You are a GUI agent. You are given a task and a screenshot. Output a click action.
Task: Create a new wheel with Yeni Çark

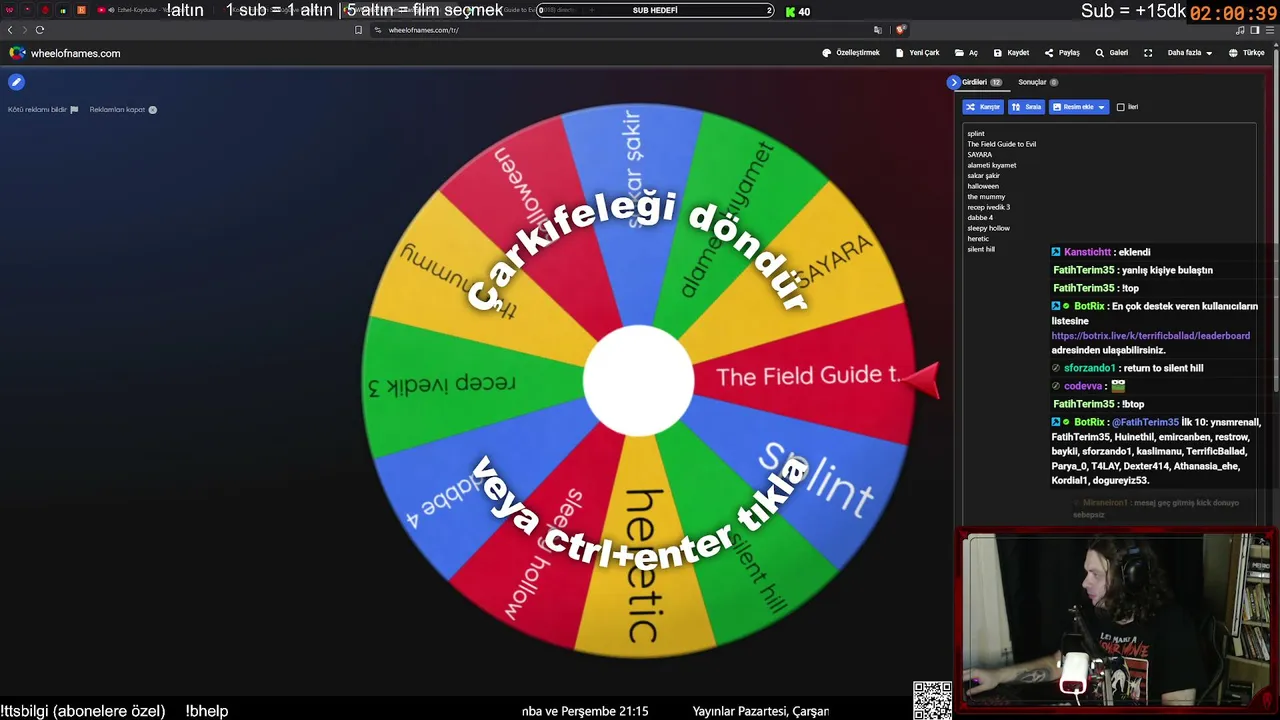click(918, 53)
